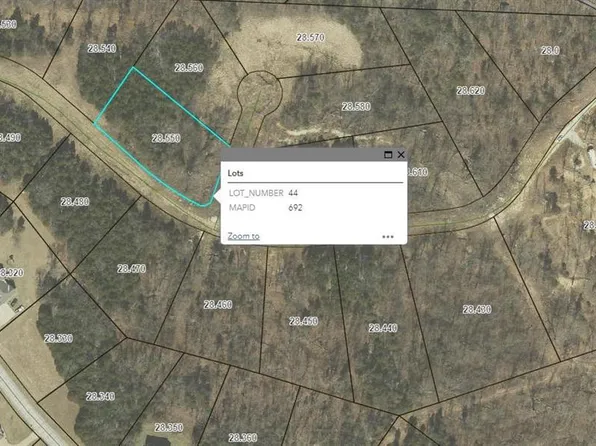Select parcel labeled 28.610
This screenshot has height=446, width=596.
[x=417, y=172]
